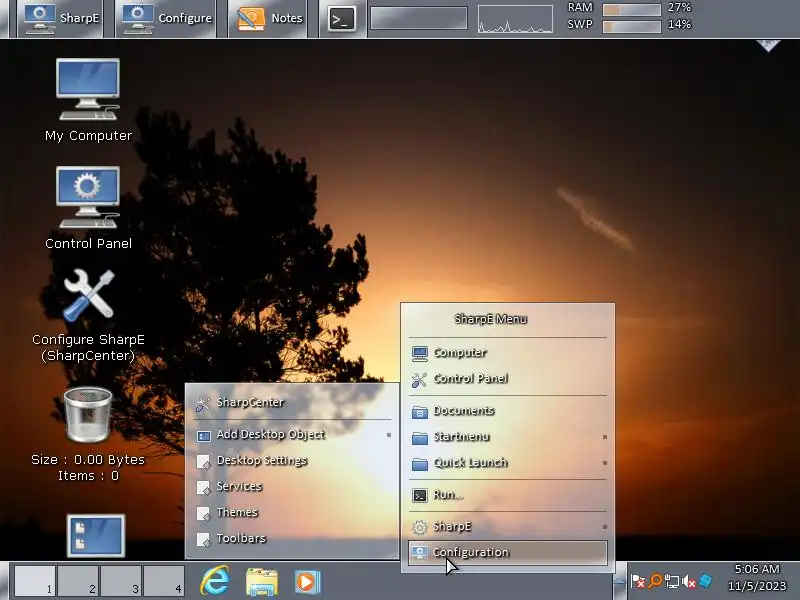The height and width of the screenshot is (600, 800).
Task: Expand the Add Desktop Object submenu
Action: click(x=292, y=435)
